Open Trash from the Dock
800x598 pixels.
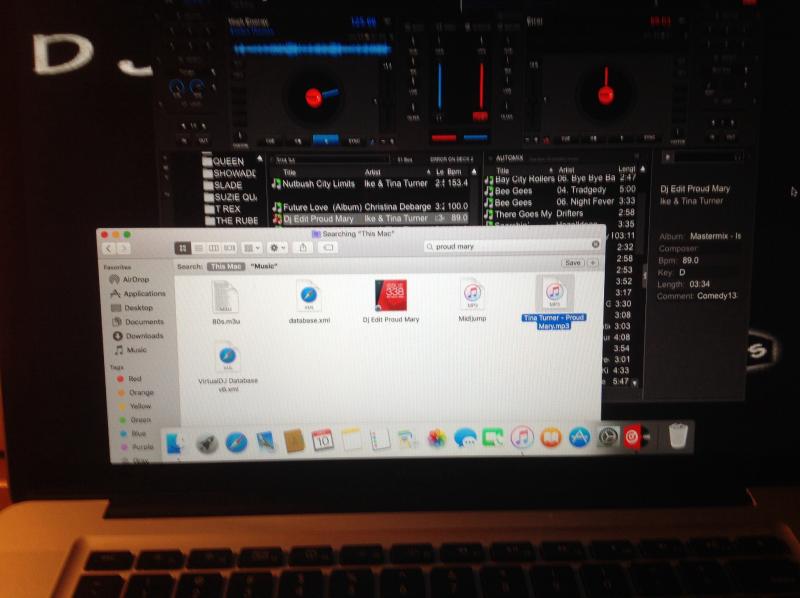(678, 436)
